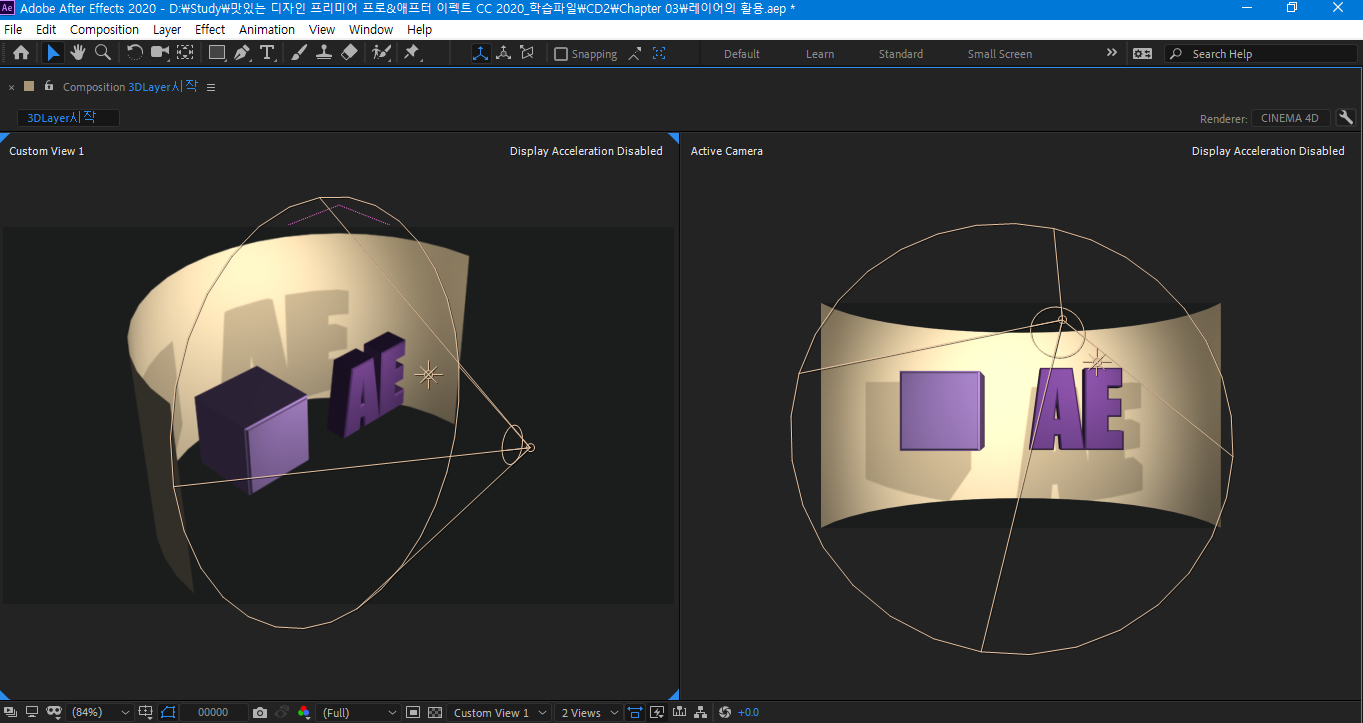Select the Selection arrow tool
1363x723 pixels.
[53, 53]
